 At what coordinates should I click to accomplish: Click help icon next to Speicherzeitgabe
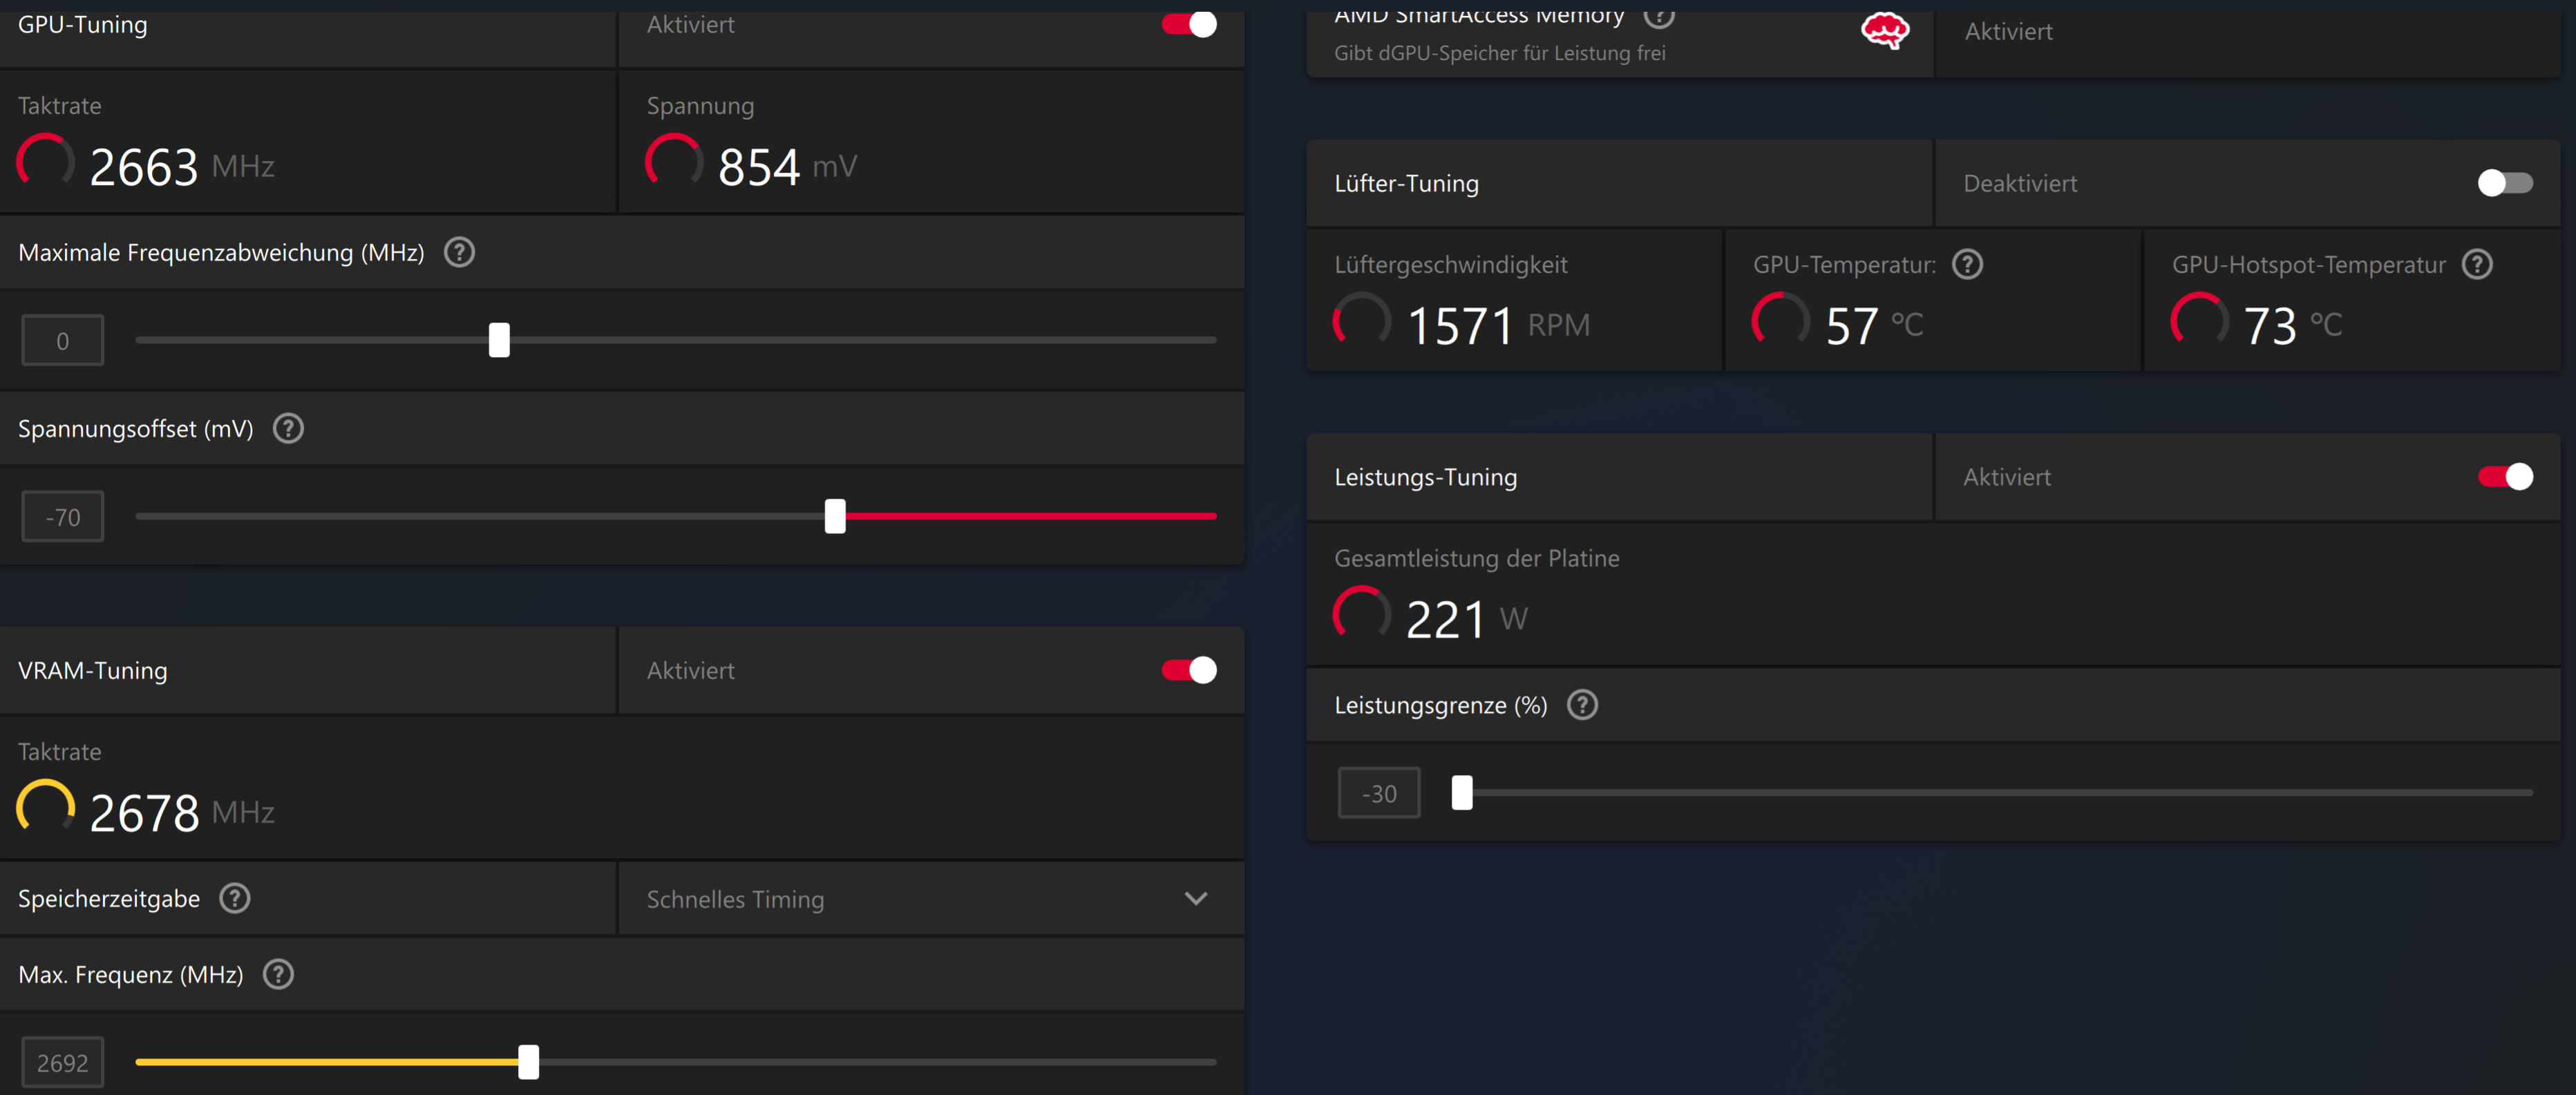[x=234, y=898]
